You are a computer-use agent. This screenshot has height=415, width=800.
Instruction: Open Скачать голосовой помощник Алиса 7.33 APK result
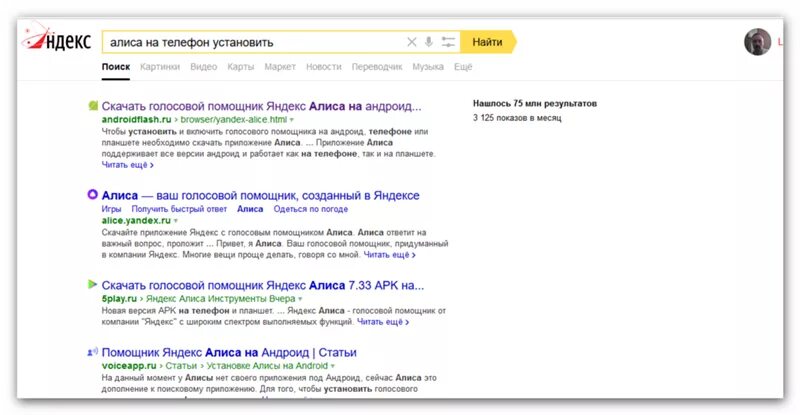[263, 285]
